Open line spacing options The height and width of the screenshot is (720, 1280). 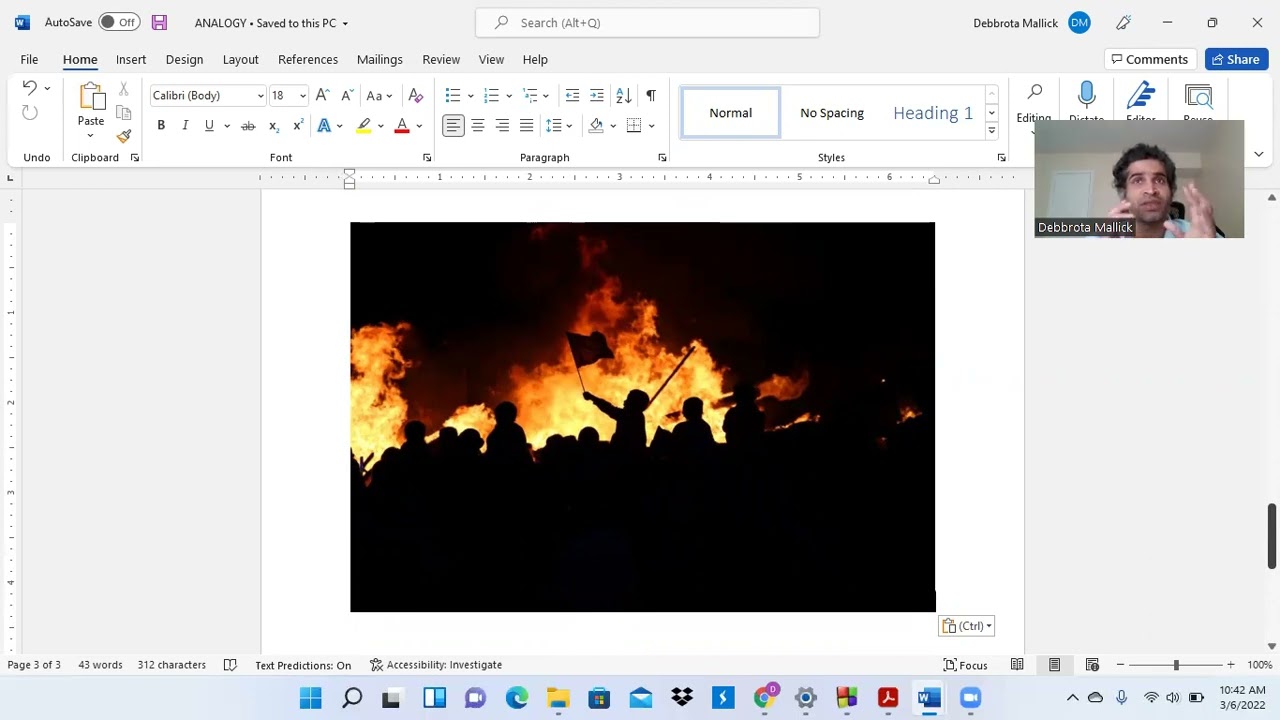coord(558,126)
